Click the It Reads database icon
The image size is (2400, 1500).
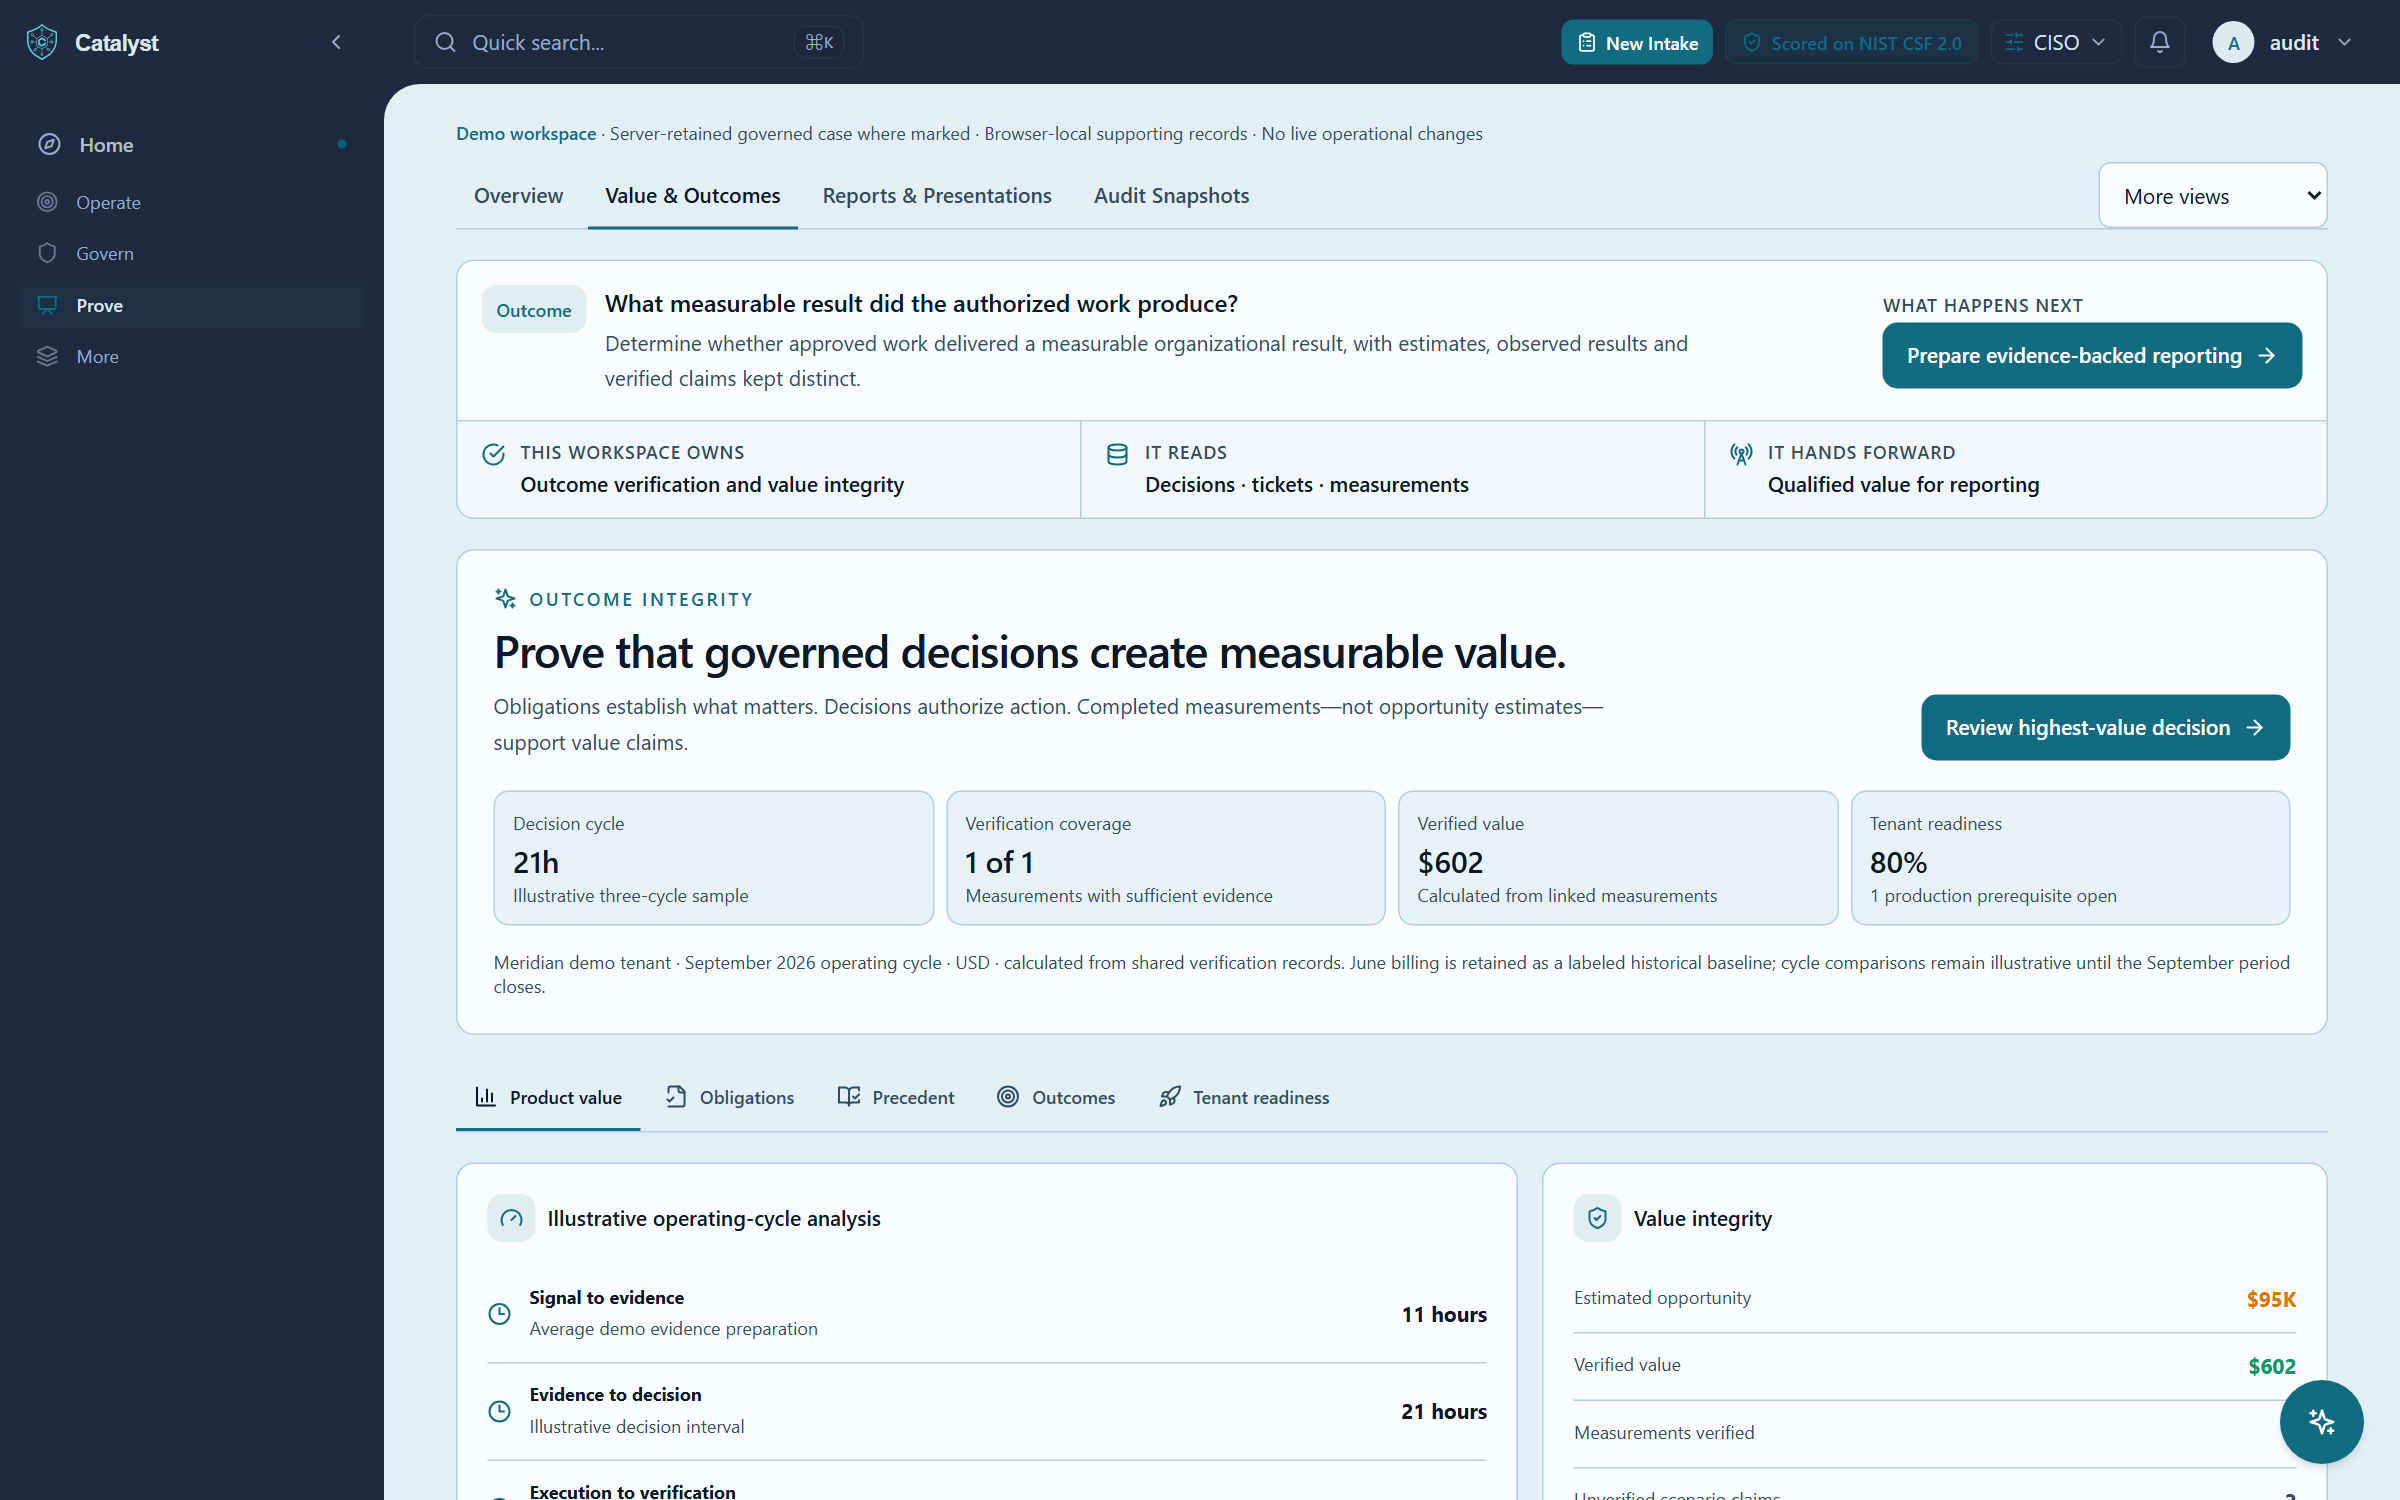pyautogui.click(x=1117, y=454)
